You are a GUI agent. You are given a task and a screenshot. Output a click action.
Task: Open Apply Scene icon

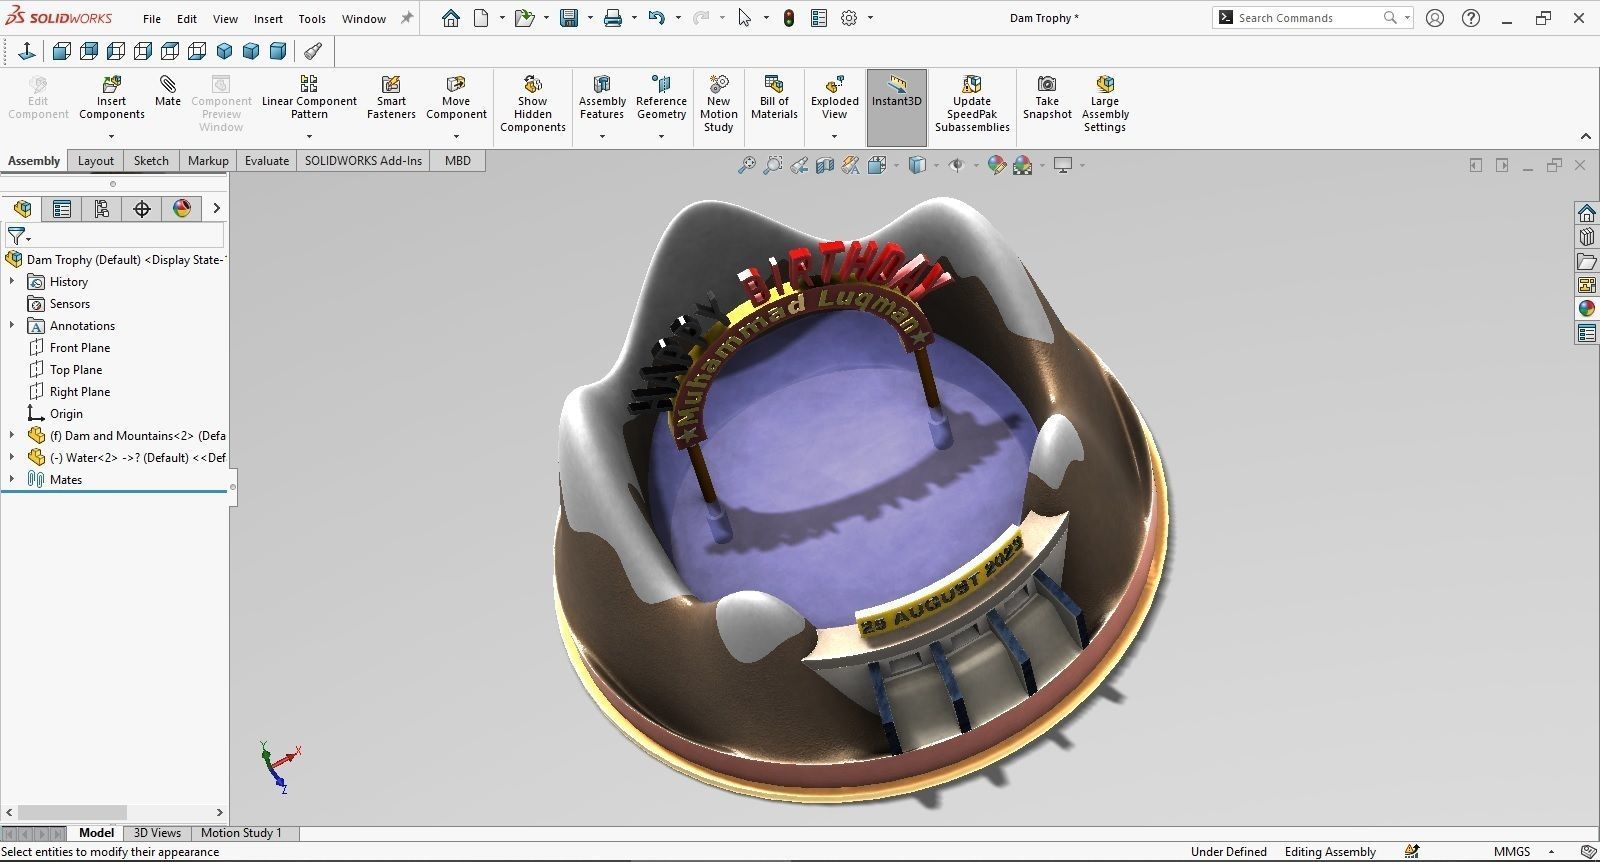click(x=1022, y=166)
